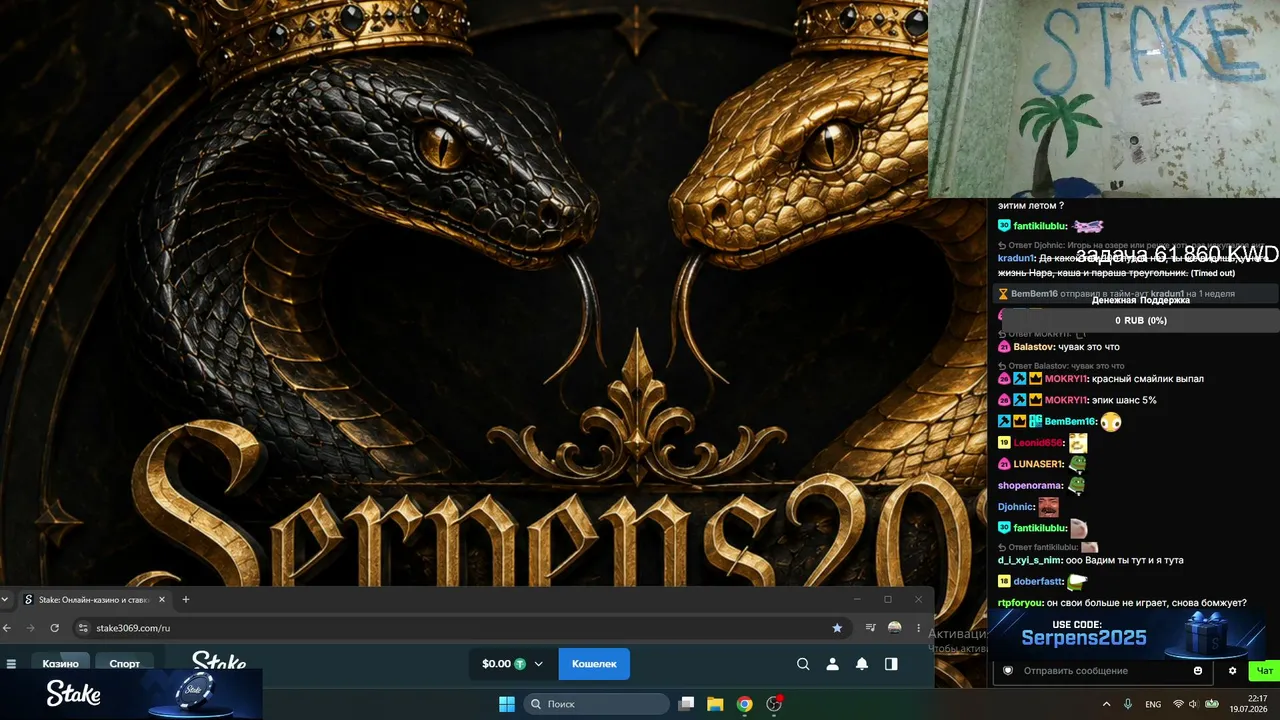Viewport: 1280px width, 720px height.
Task: Open Chrome media controls icon
Action: pos(871,628)
